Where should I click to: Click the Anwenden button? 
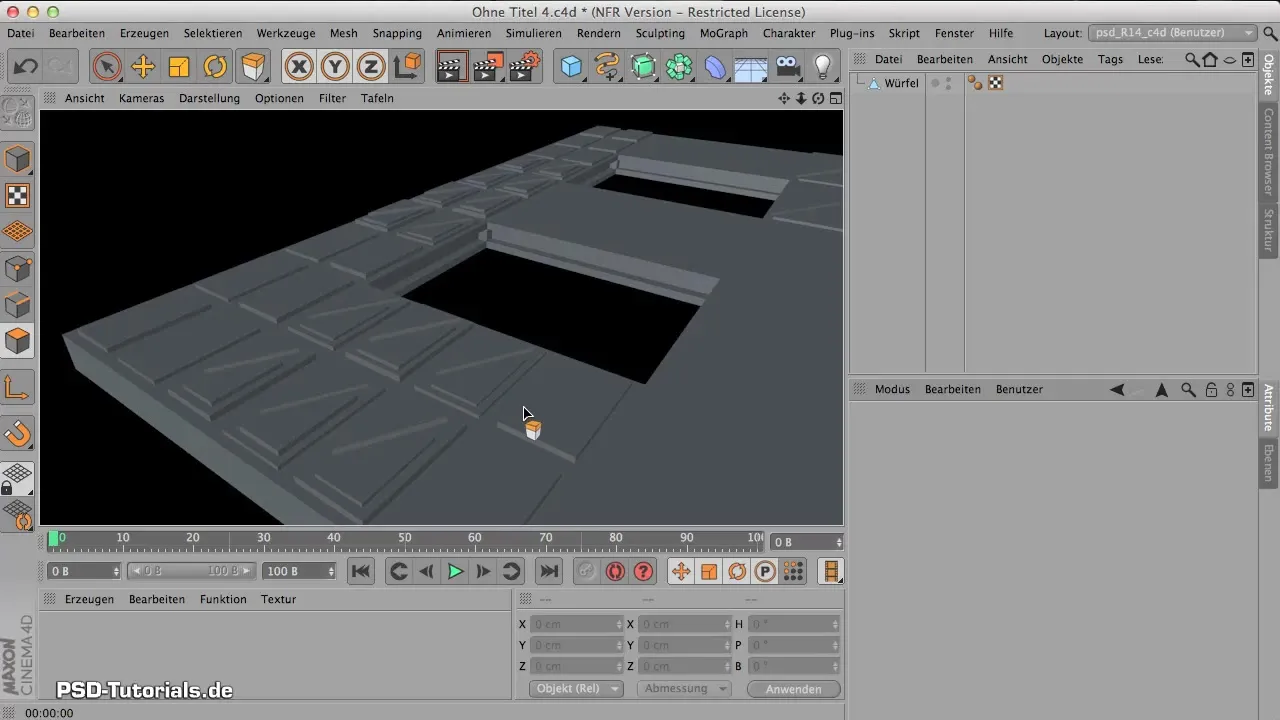[793, 689]
